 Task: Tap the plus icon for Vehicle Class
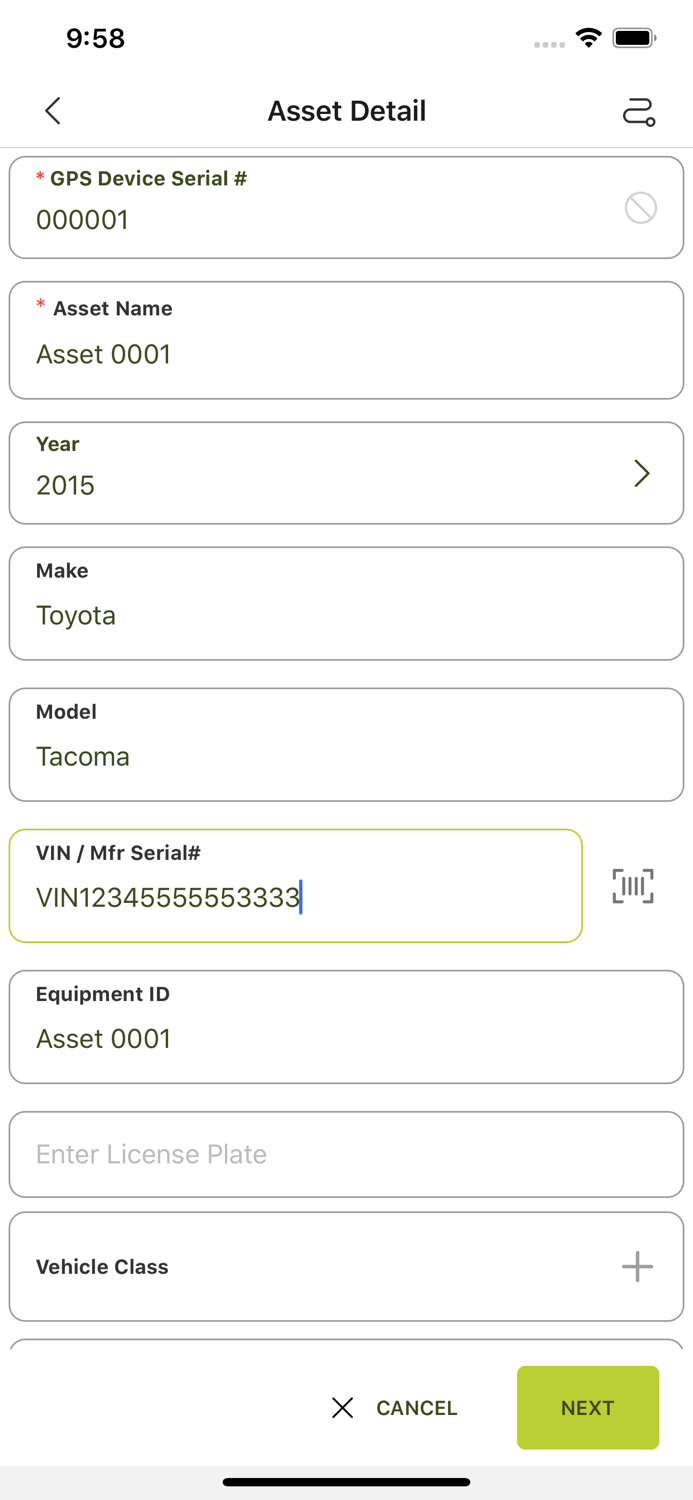coord(637,1267)
